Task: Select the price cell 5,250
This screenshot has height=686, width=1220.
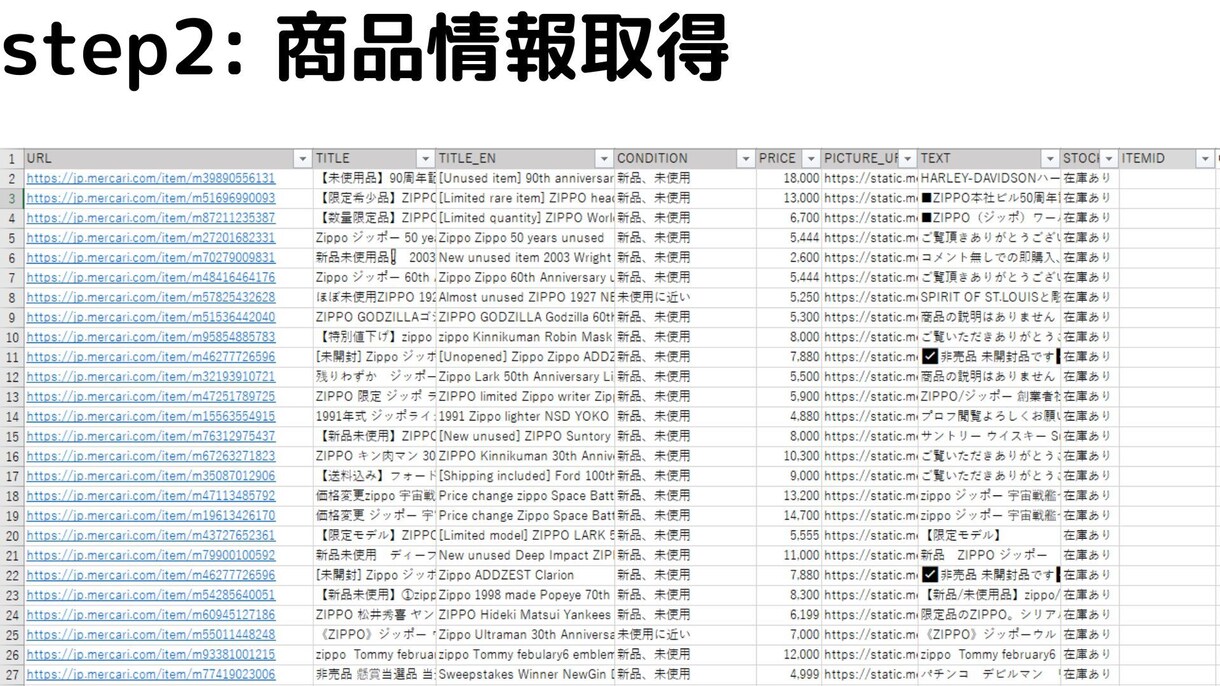Action: (x=789, y=297)
